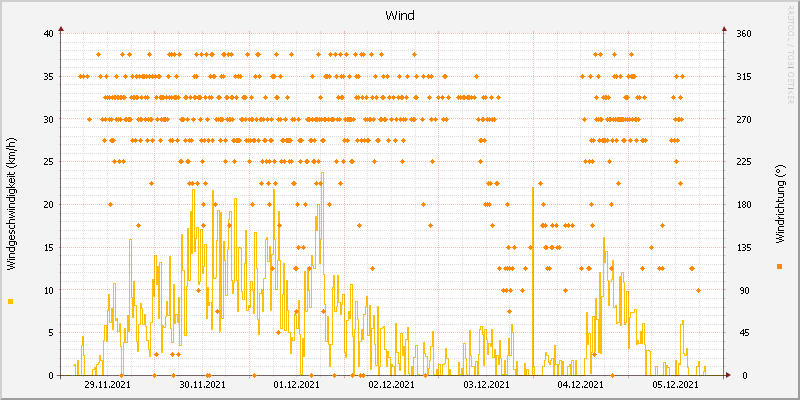
Task: Click the yellow wind speed legend square
Action: pyautogui.click(x=11, y=302)
